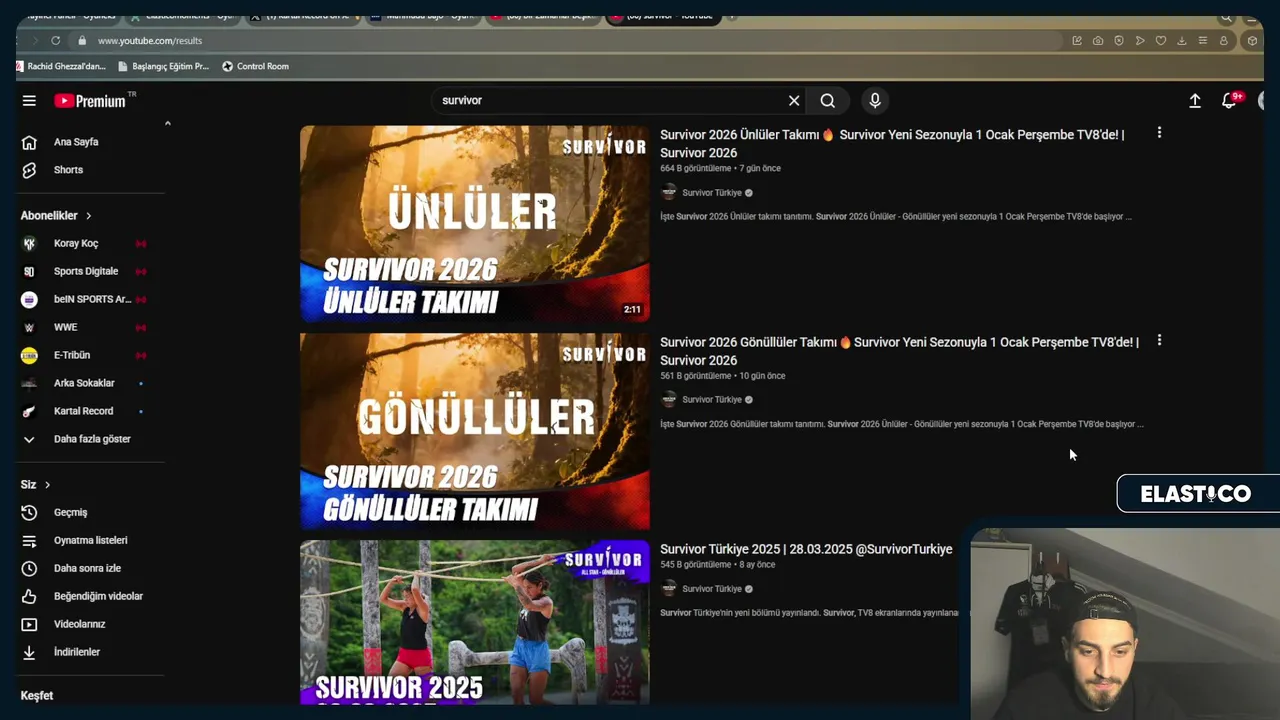This screenshot has height=720, width=1280.
Task: Click the Keşfet section heading
Action: (37, 696)
